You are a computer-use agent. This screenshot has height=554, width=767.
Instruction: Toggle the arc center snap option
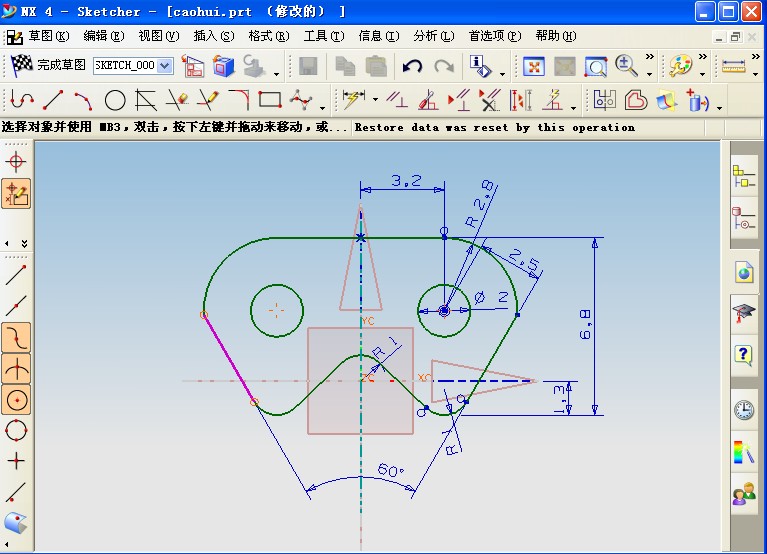click(16, 369)
